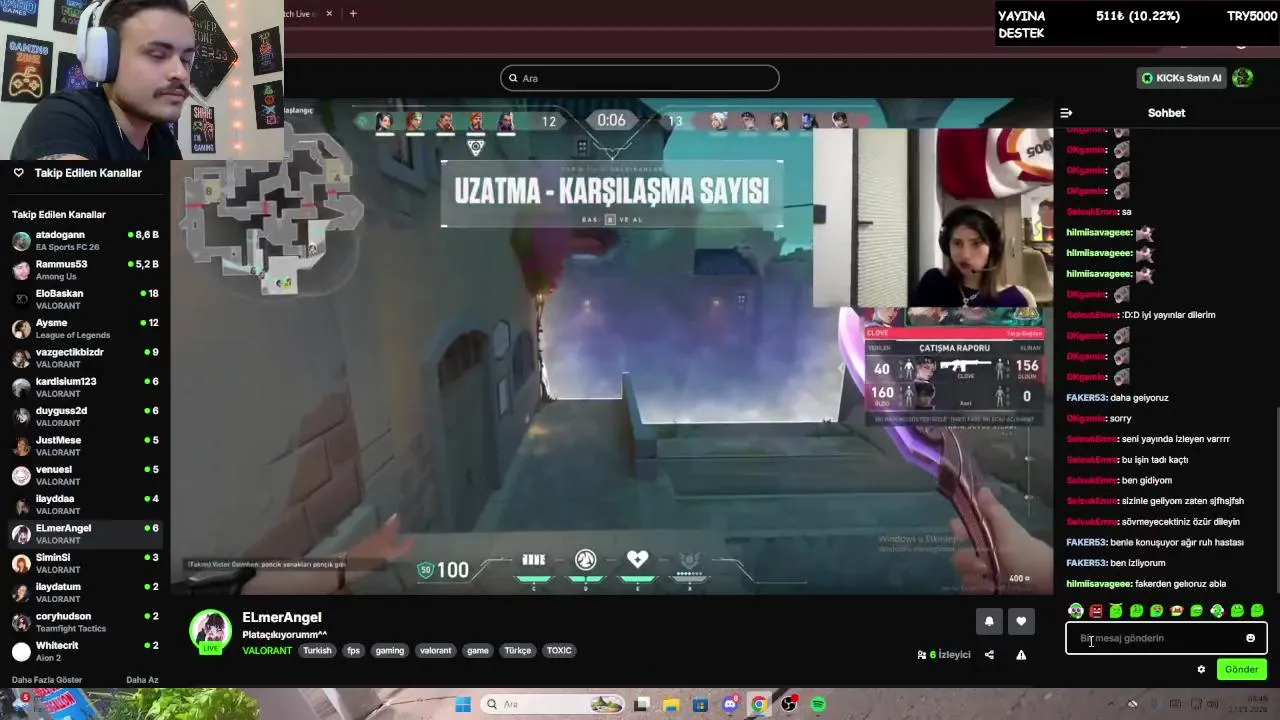Image resolution: width=1280 pixels, height=720 pixels.
Task: Click the viewers icon beside 6 İzleyici
Action: tap(922, 655)
